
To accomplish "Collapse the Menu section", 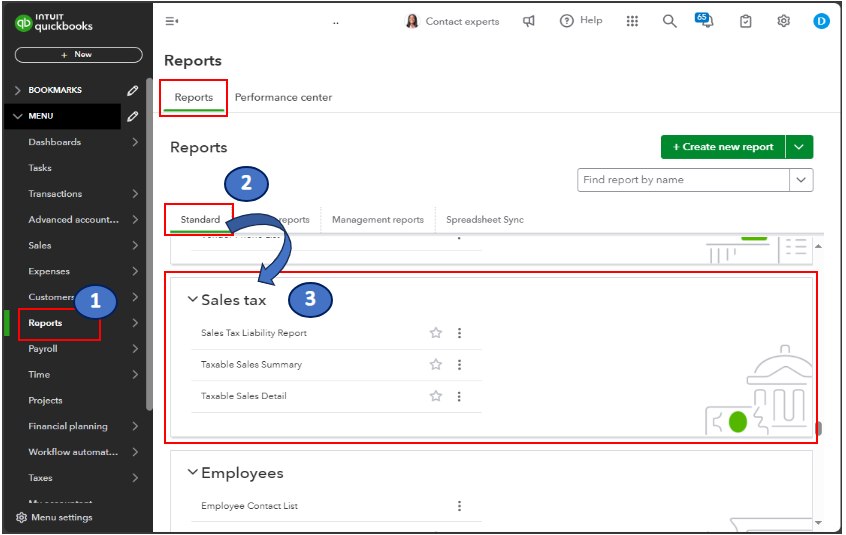I will tap(18, 116).
